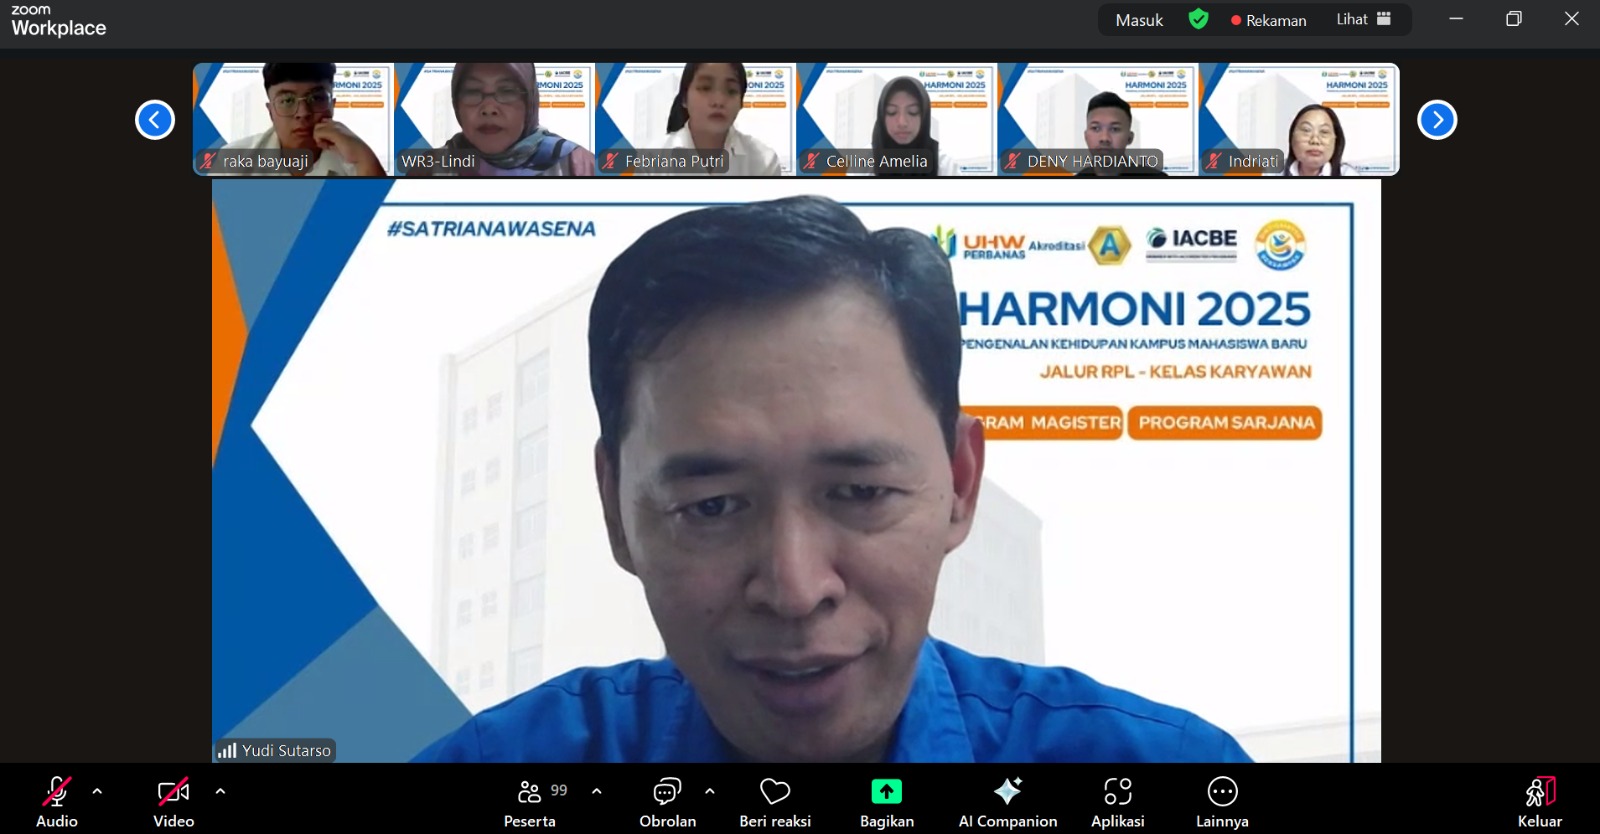The width and height of the screenshot is (1600, 834).
Task: Select DENY HARDIANTO video thumbnail
Action: 1097,119
